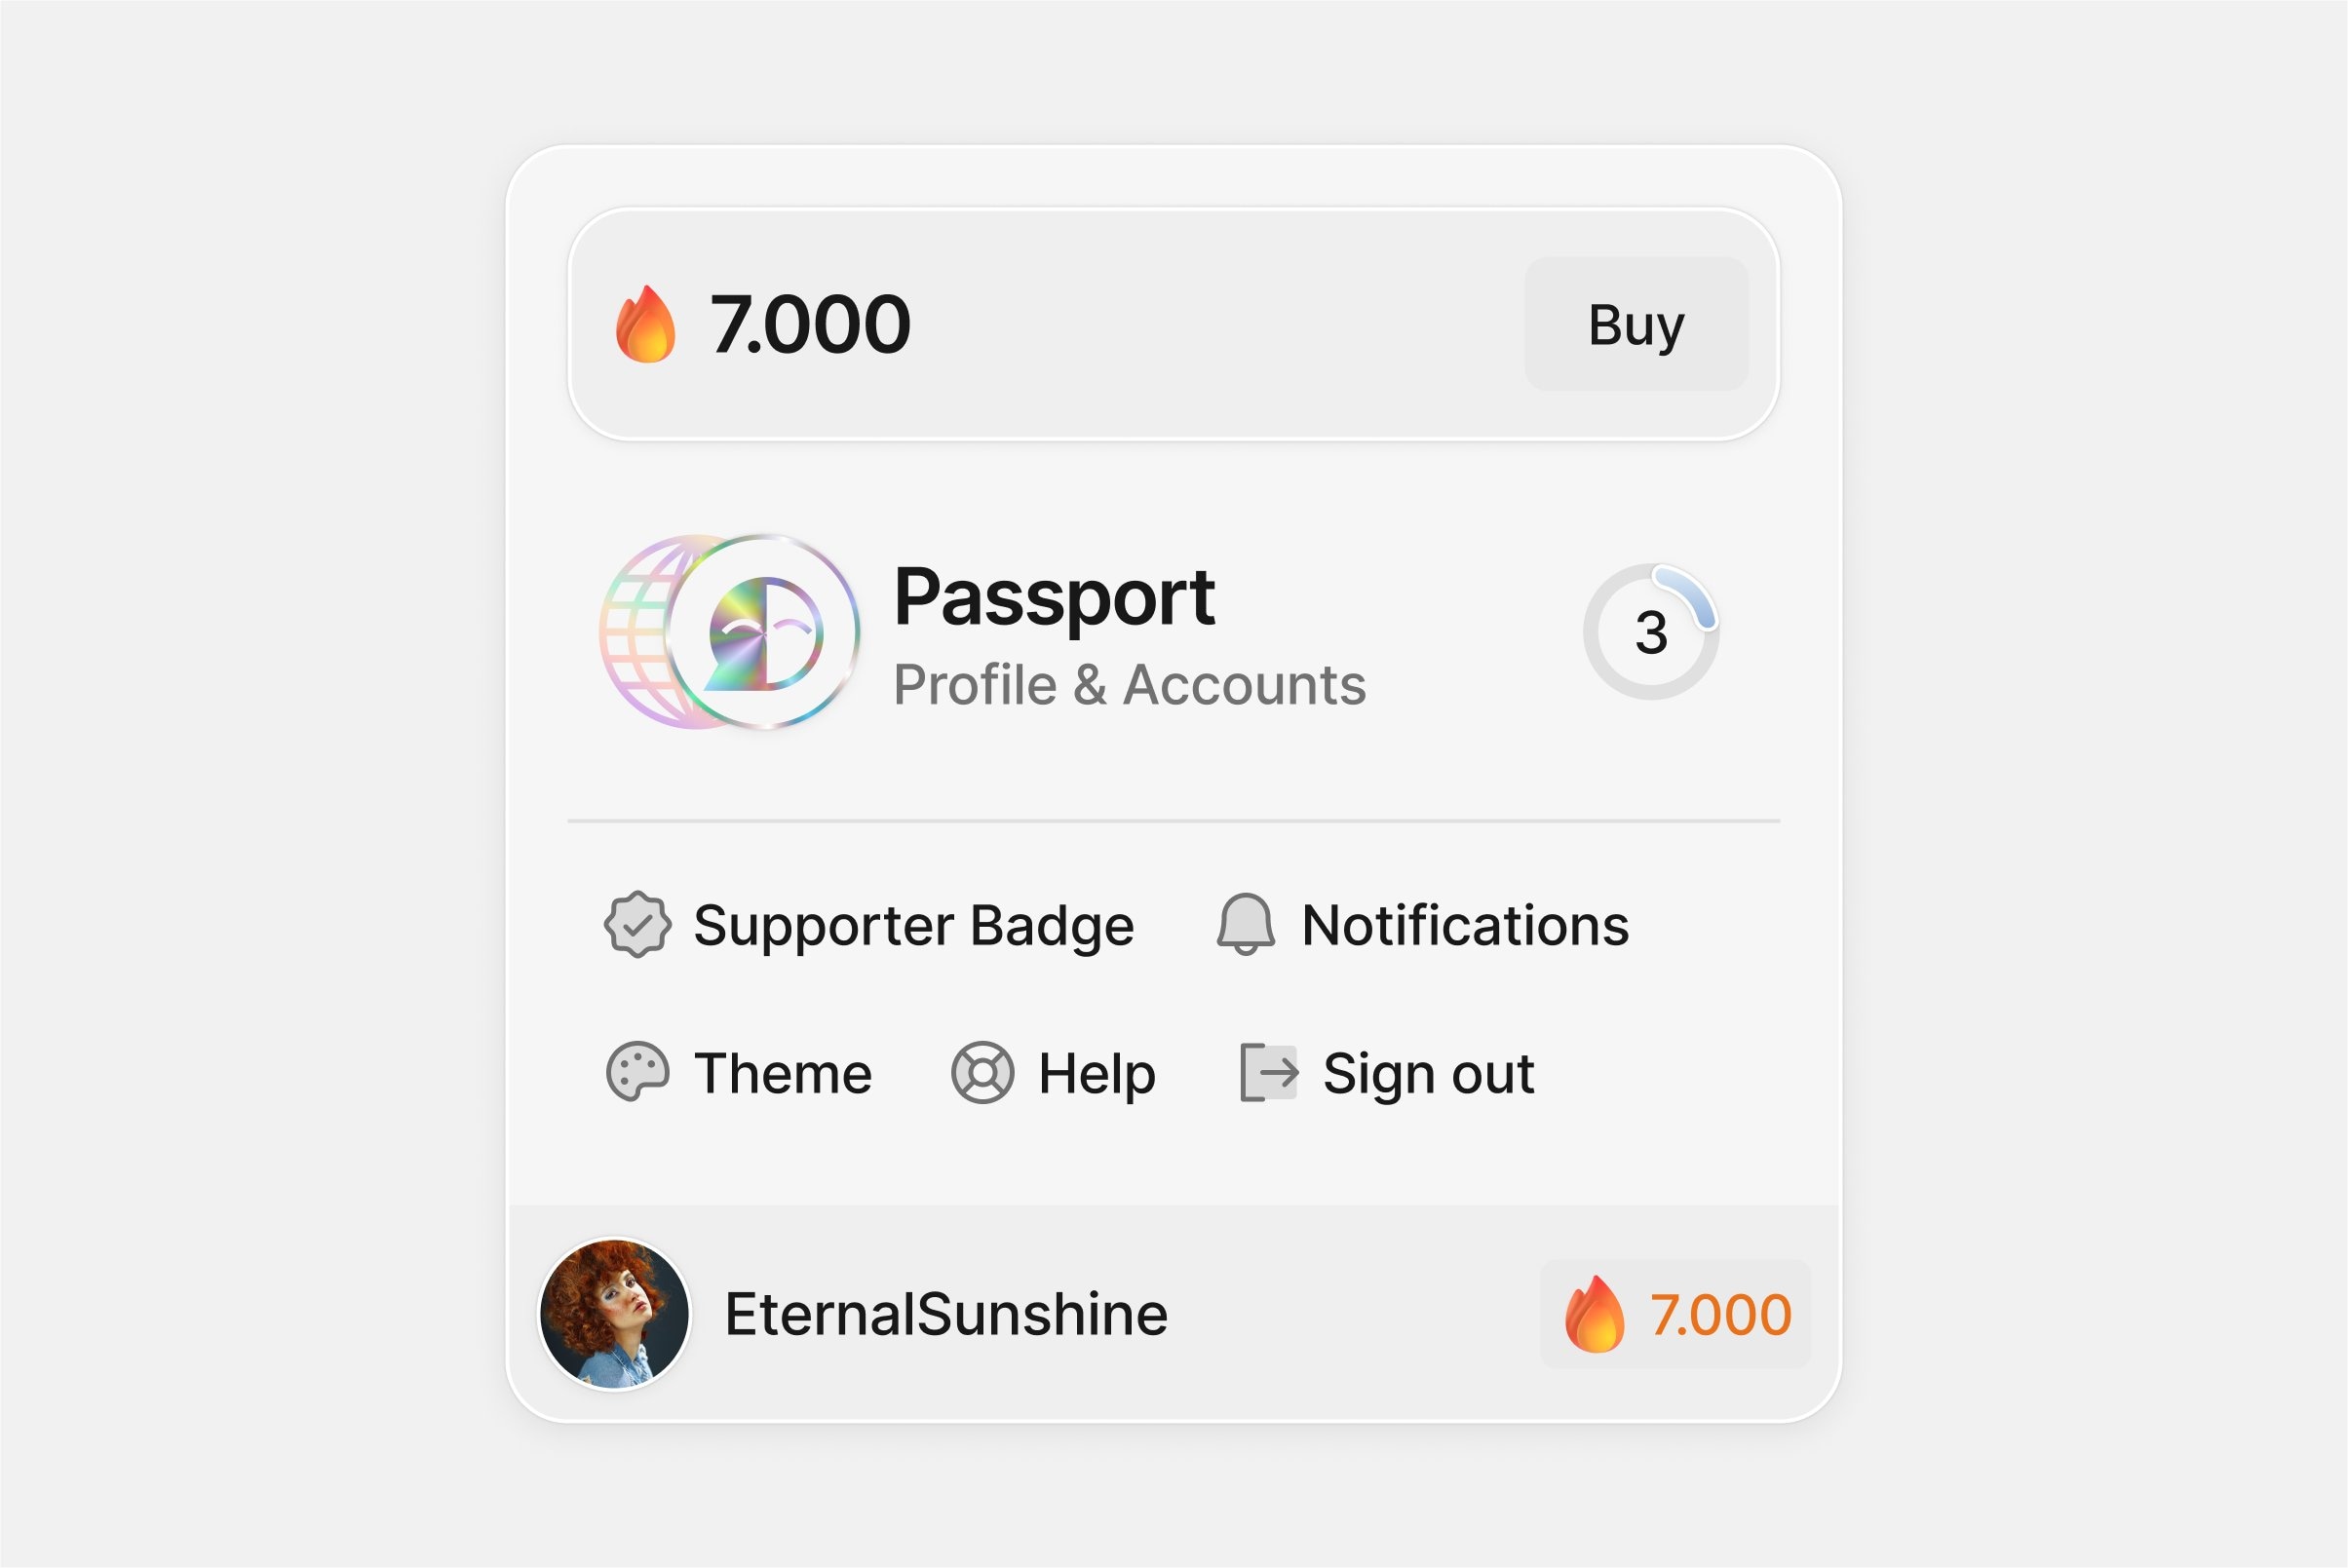
Task: Click the circular progress ring showing 3
Action: tap(1650, 632)
